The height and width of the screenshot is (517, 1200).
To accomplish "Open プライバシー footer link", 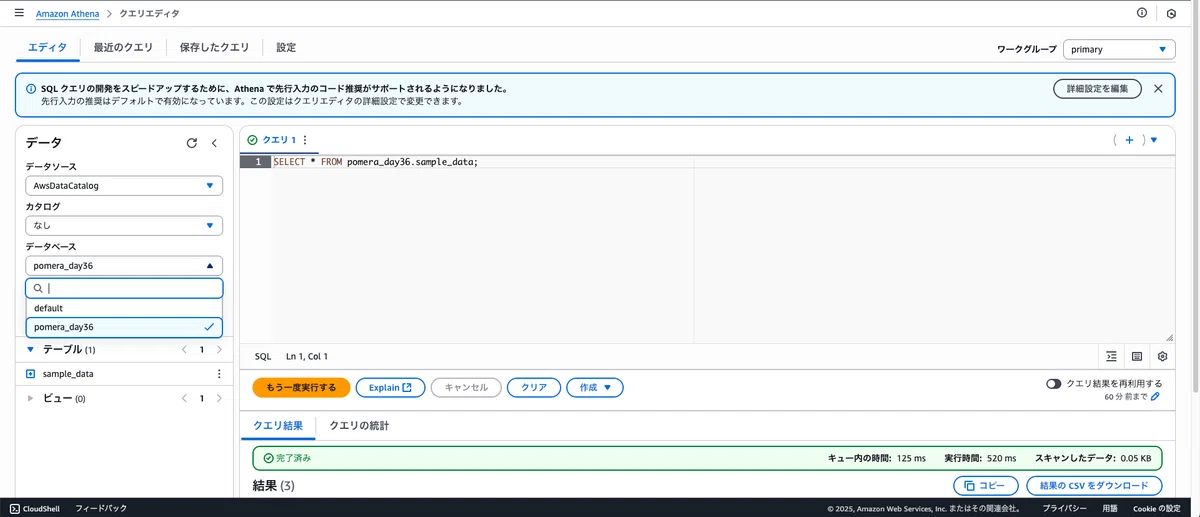I will click(1064, 508).
